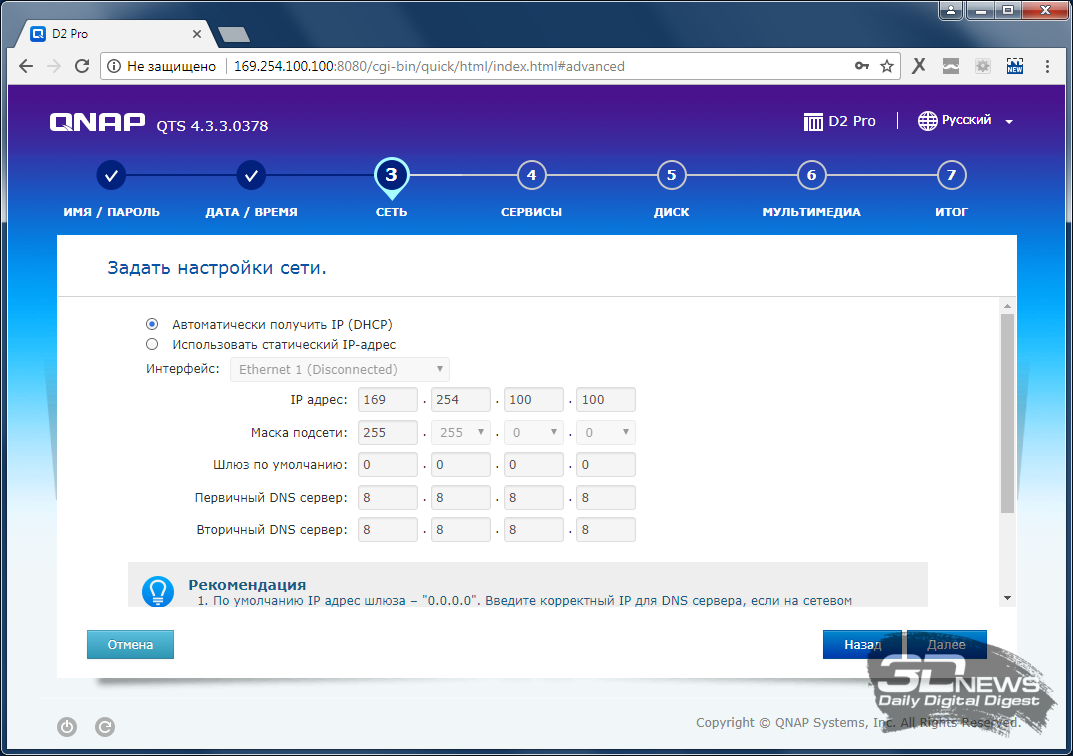Click the D2 Pro NAS device icon
The height and width of the screenshot is (756, 1073).
(813, 122)
